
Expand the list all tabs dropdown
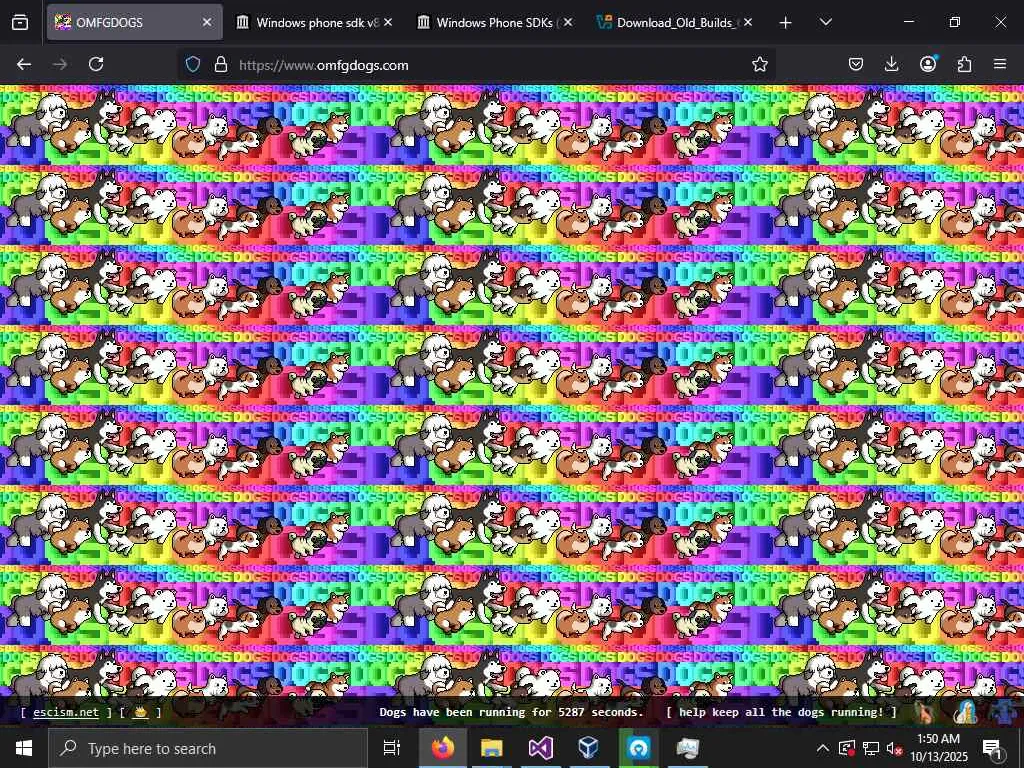(x=825, y=22)
